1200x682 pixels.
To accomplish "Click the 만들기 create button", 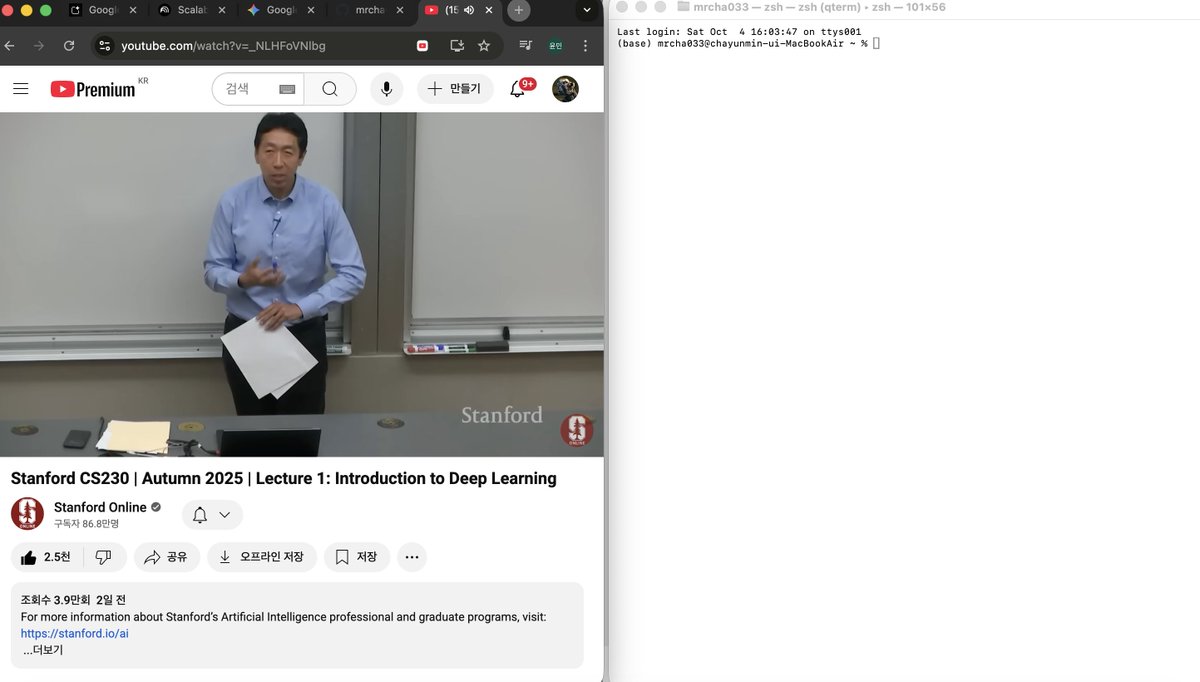I will 455,89.
